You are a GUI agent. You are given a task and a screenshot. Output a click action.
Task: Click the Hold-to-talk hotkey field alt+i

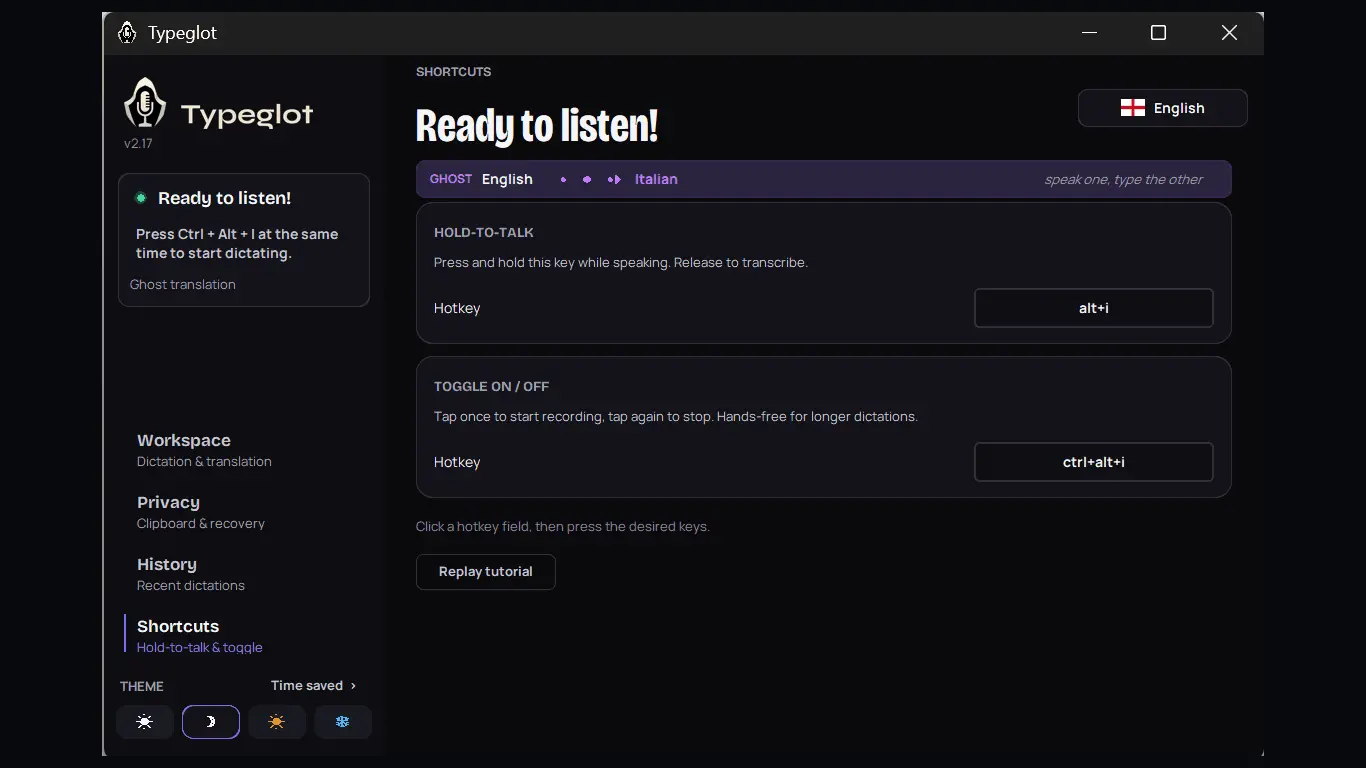[1094, 308]
